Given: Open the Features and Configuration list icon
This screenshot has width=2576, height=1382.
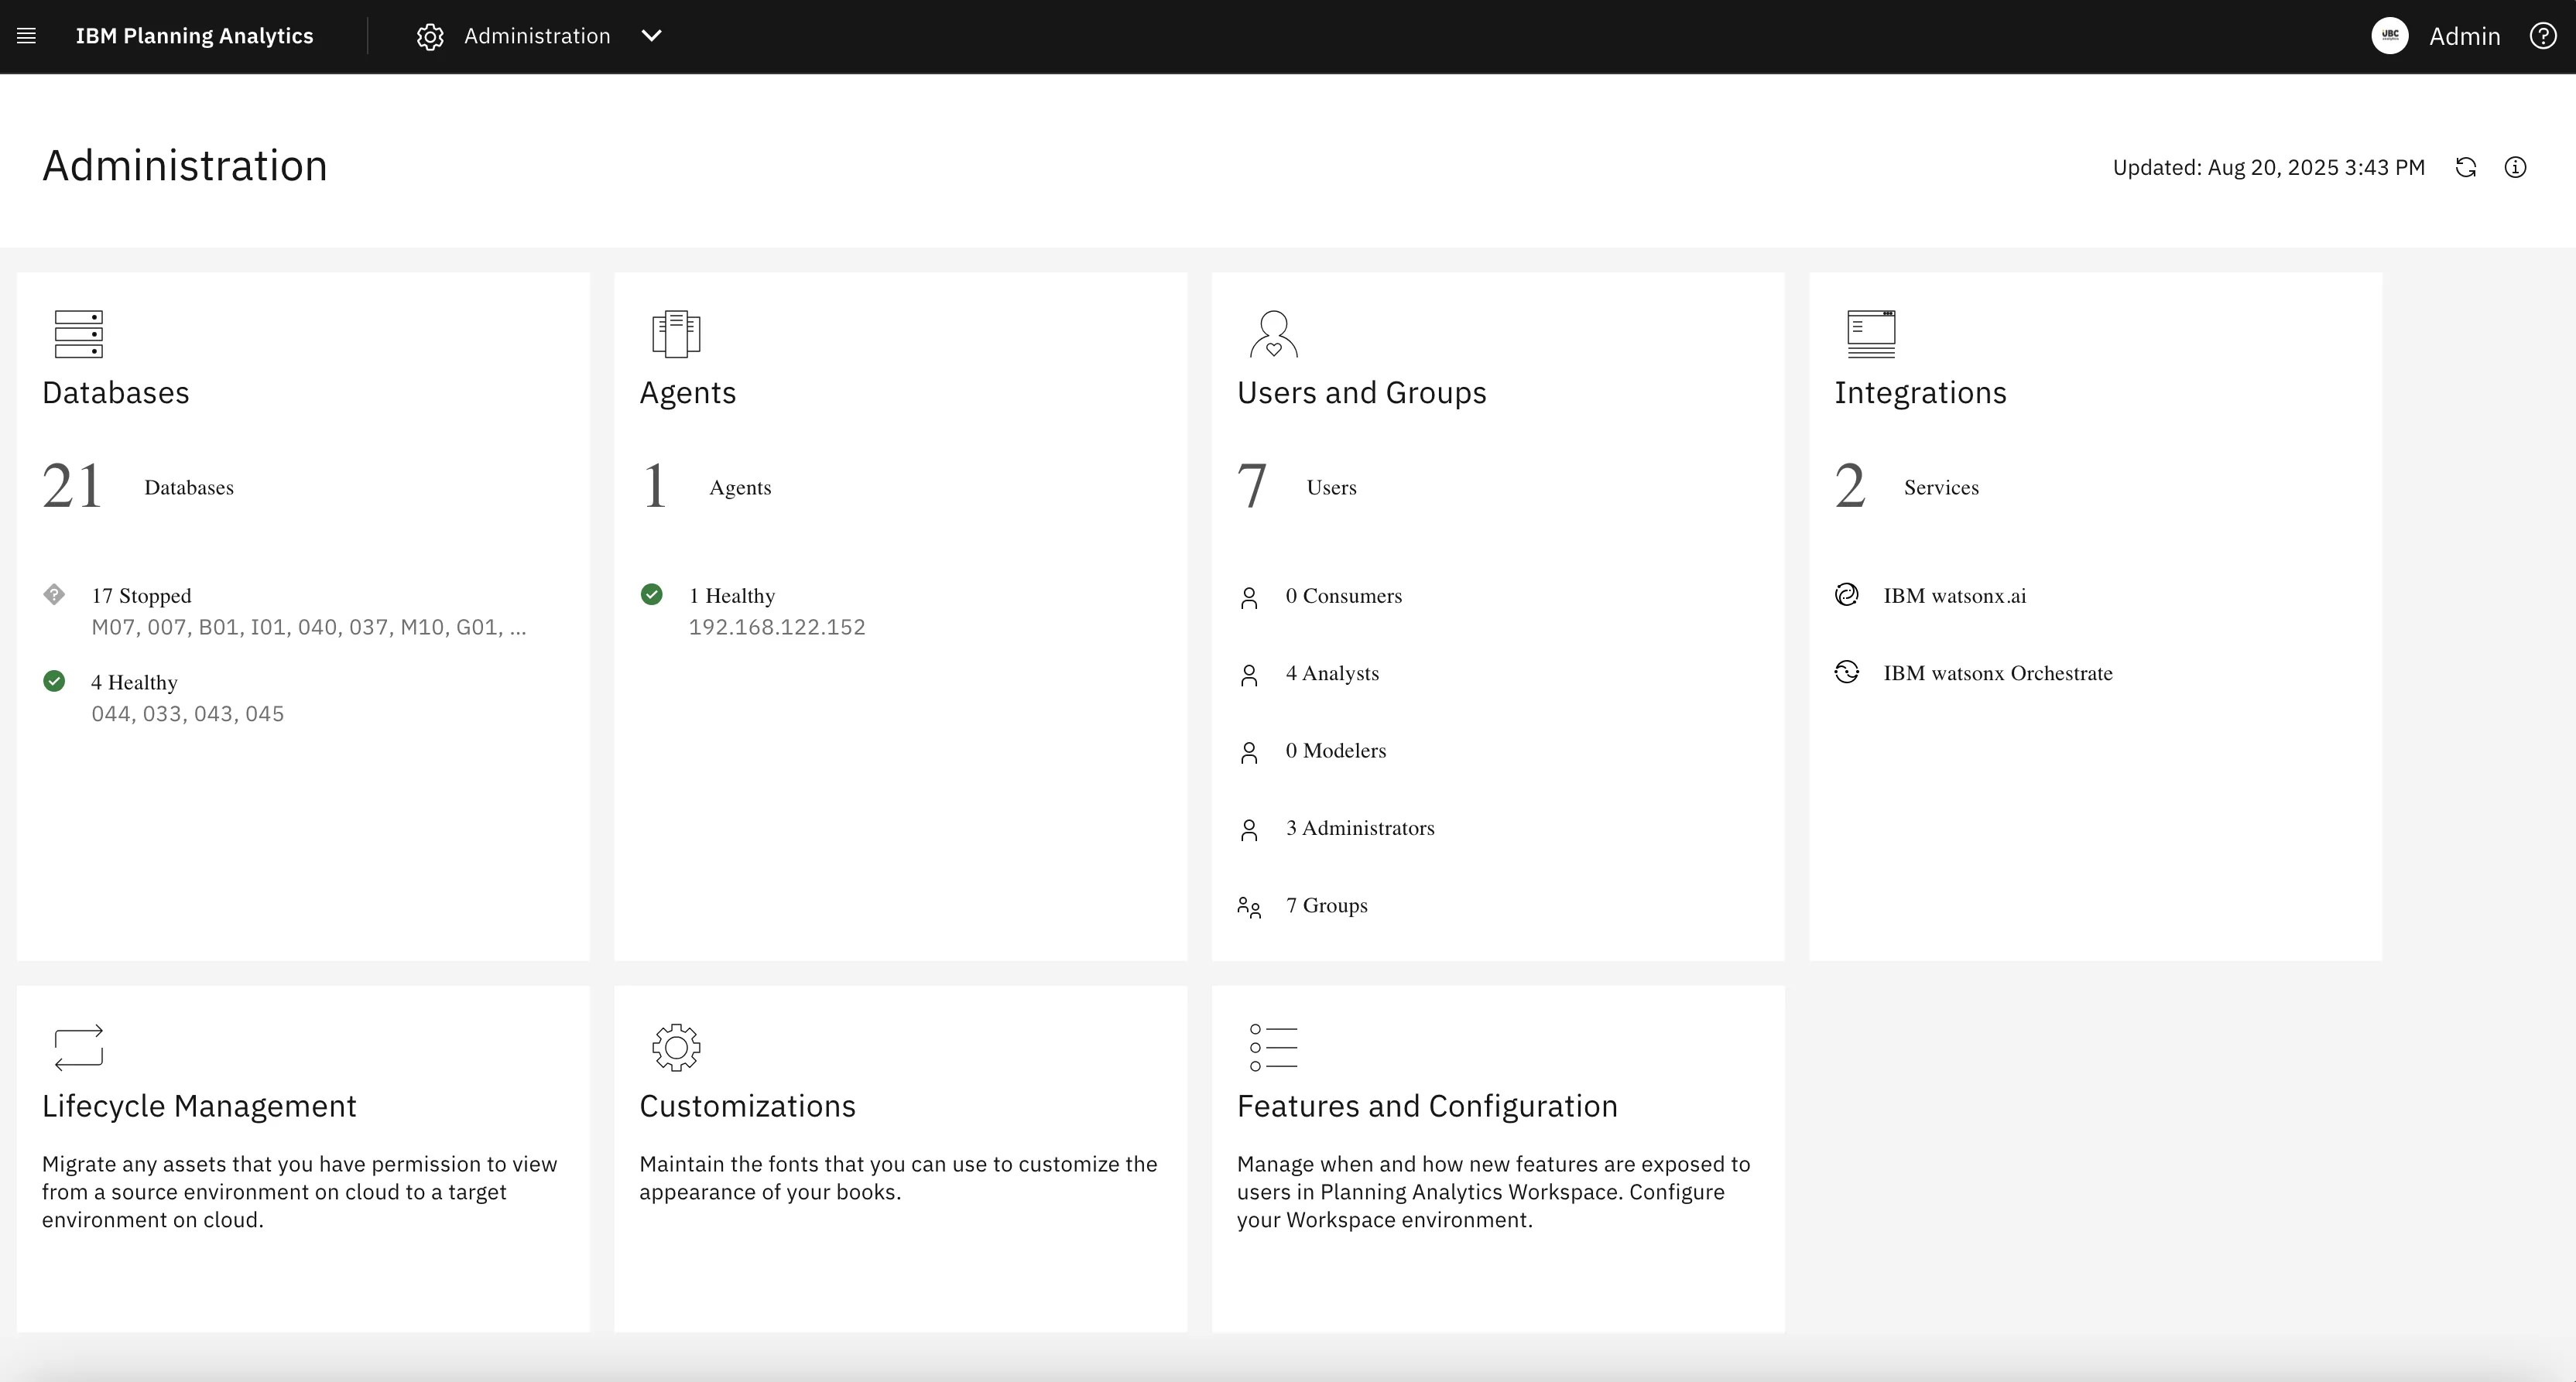Looking at the screenshot, I should click(1273, 1047).
